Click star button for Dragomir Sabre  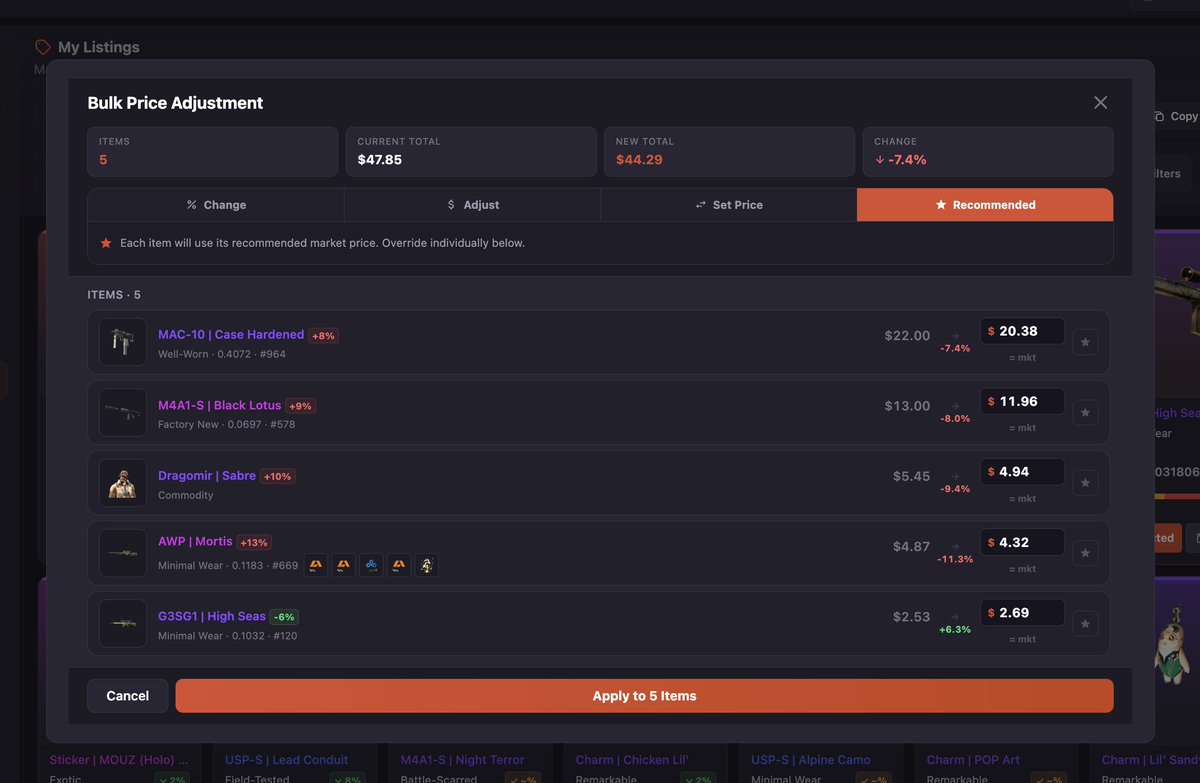click(x=1086, y=484)
